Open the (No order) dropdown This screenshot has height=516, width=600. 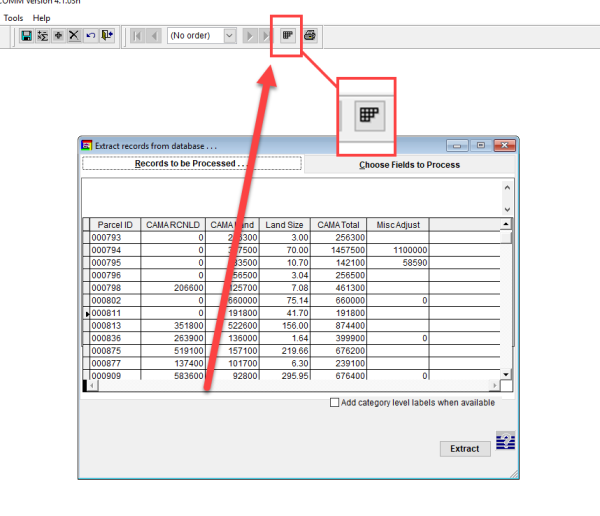point(229,36)
